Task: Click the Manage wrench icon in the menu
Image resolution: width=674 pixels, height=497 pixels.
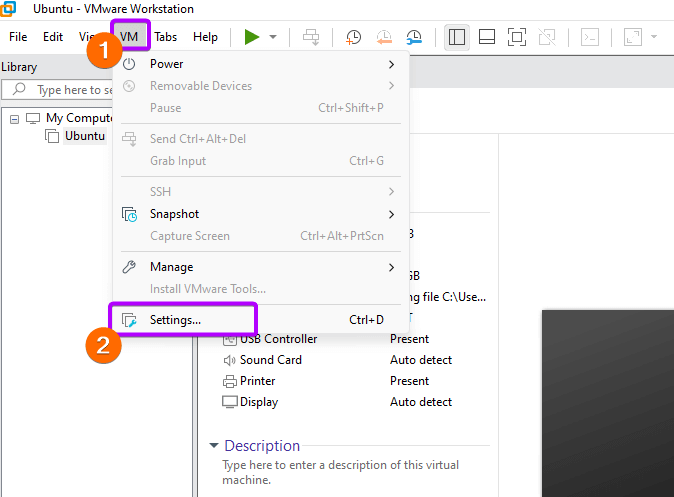Action: coord(129,267)
